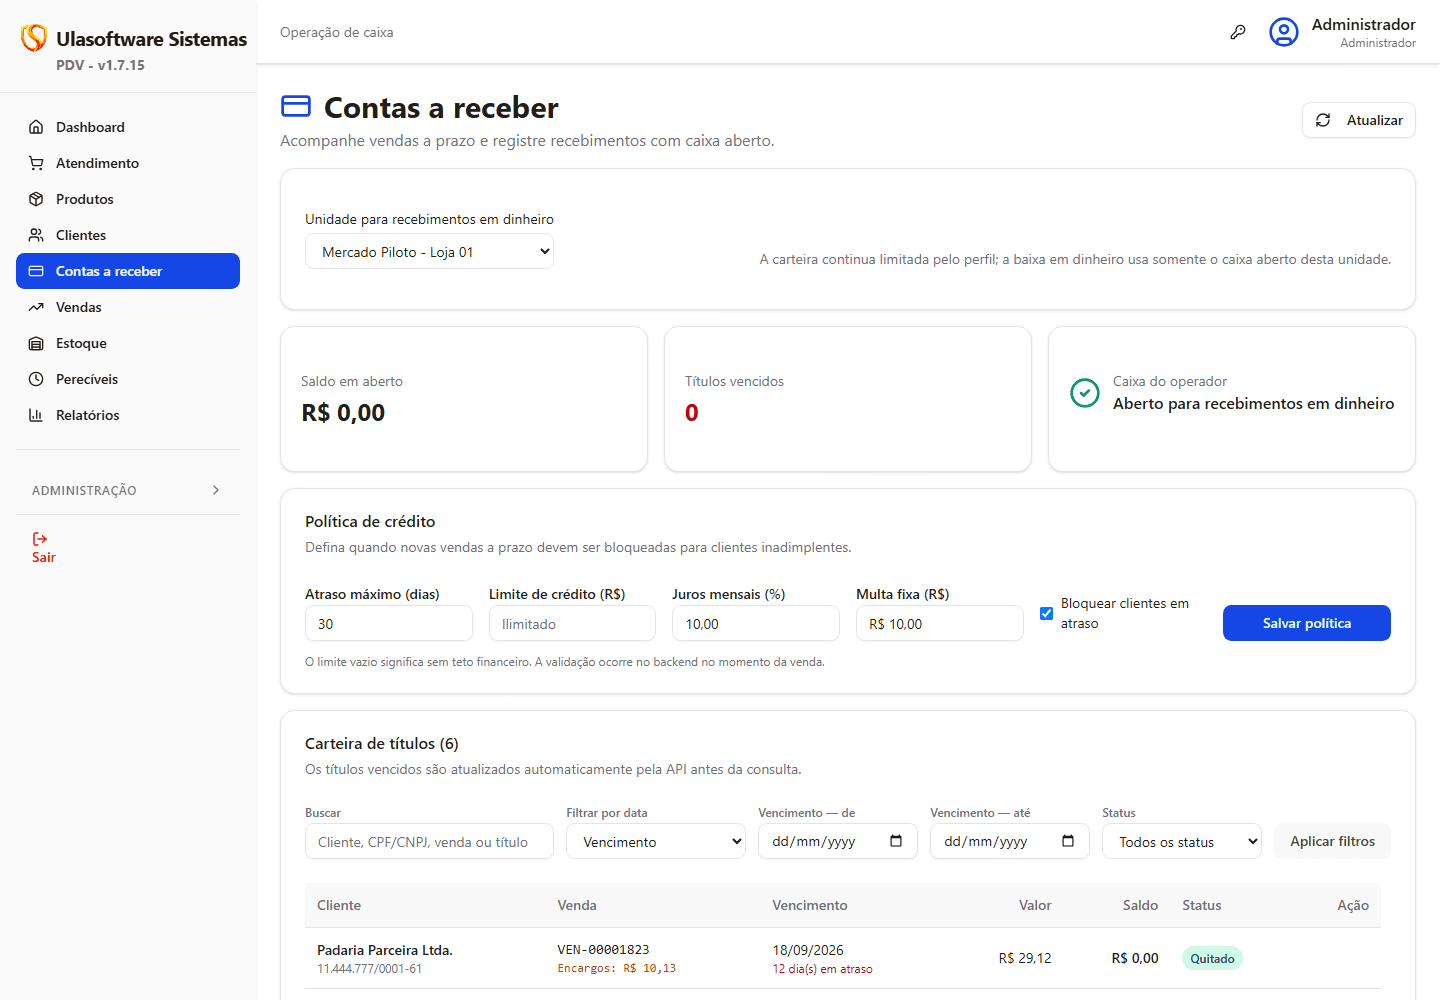Open the Administrador user avatar icon
The width and height of the screenshot is (1440, 1000).
[1284, 32]
